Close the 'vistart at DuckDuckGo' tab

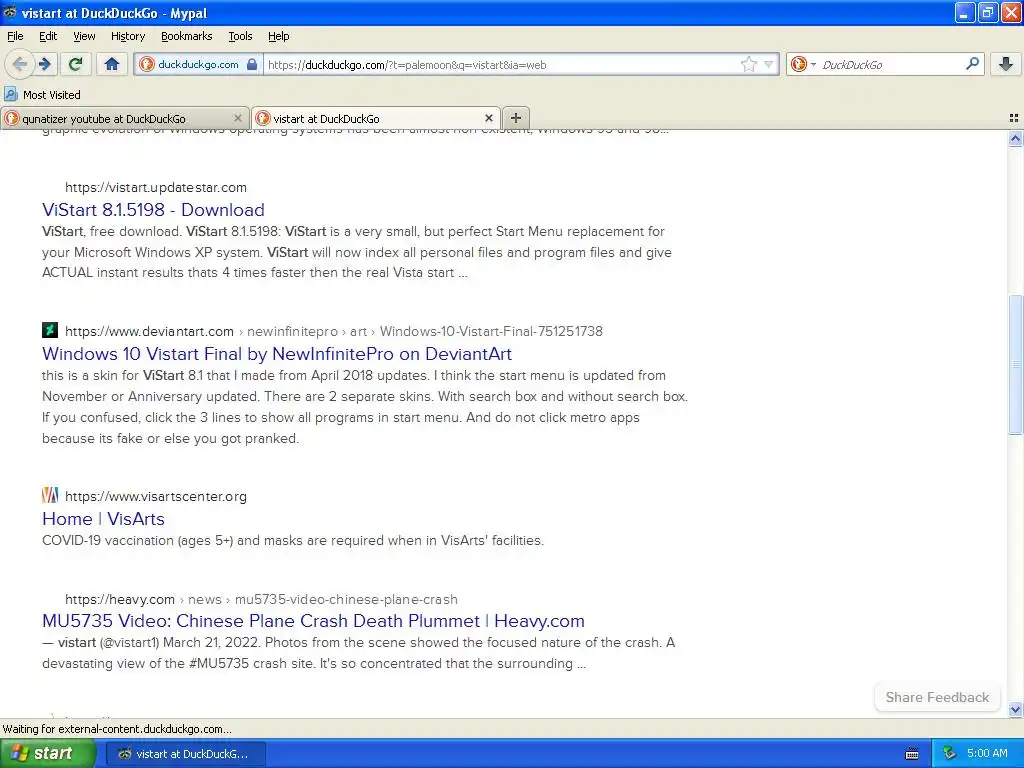tap(488, 118)
